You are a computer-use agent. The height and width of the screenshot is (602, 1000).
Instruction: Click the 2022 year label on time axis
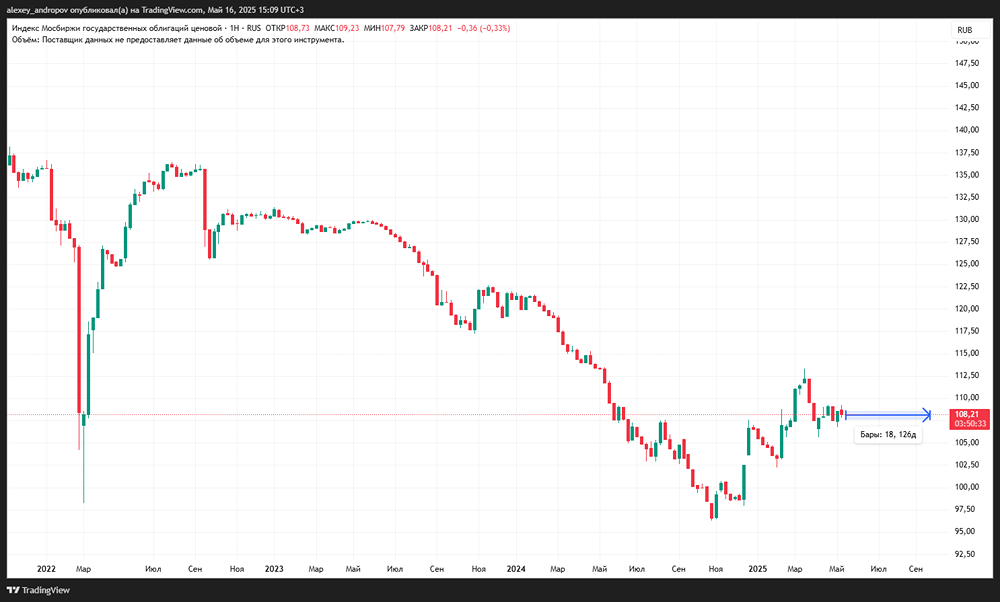[x=47, y=569]
